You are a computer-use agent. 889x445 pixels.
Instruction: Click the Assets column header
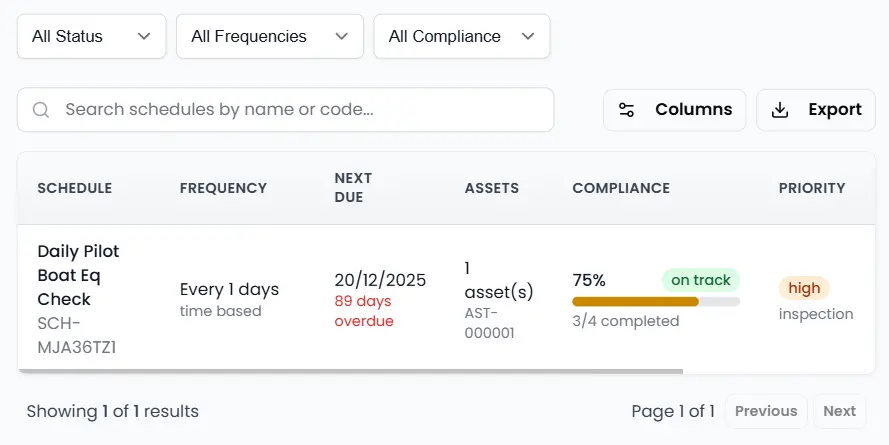492,188
